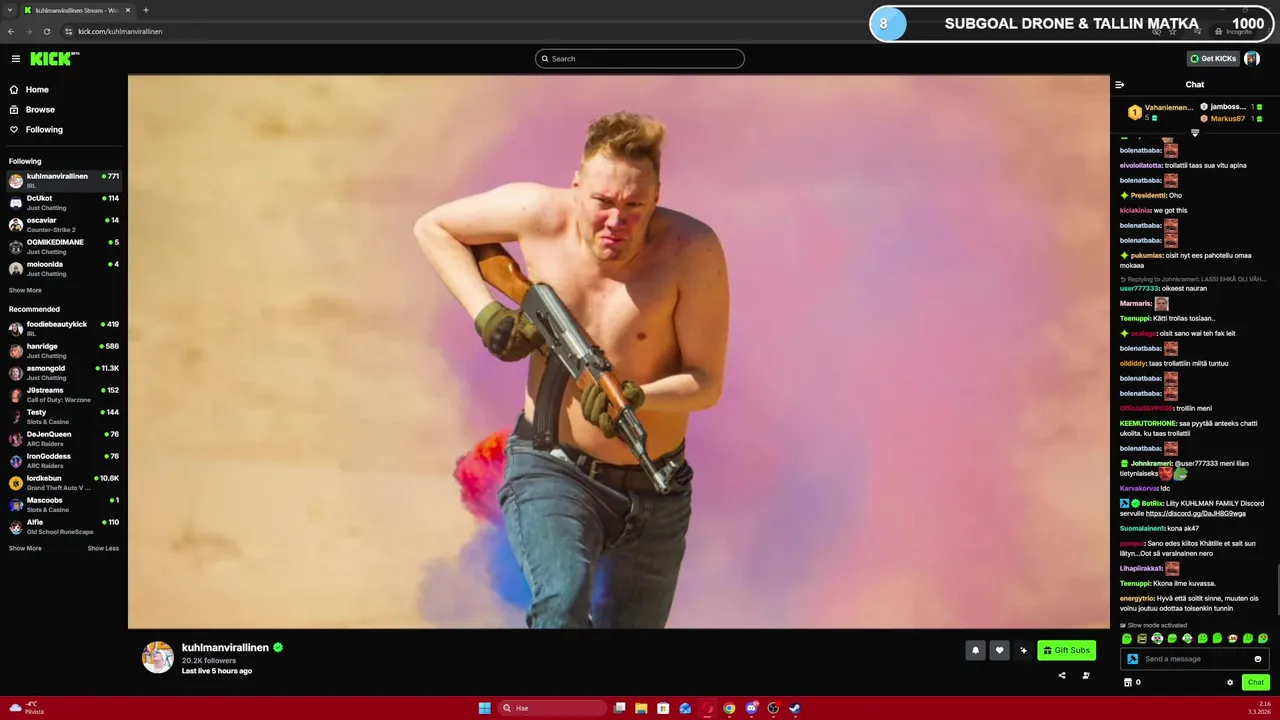1280x720 pixels.
Task: Click the taskbar Hae search box
Action: 552,708
